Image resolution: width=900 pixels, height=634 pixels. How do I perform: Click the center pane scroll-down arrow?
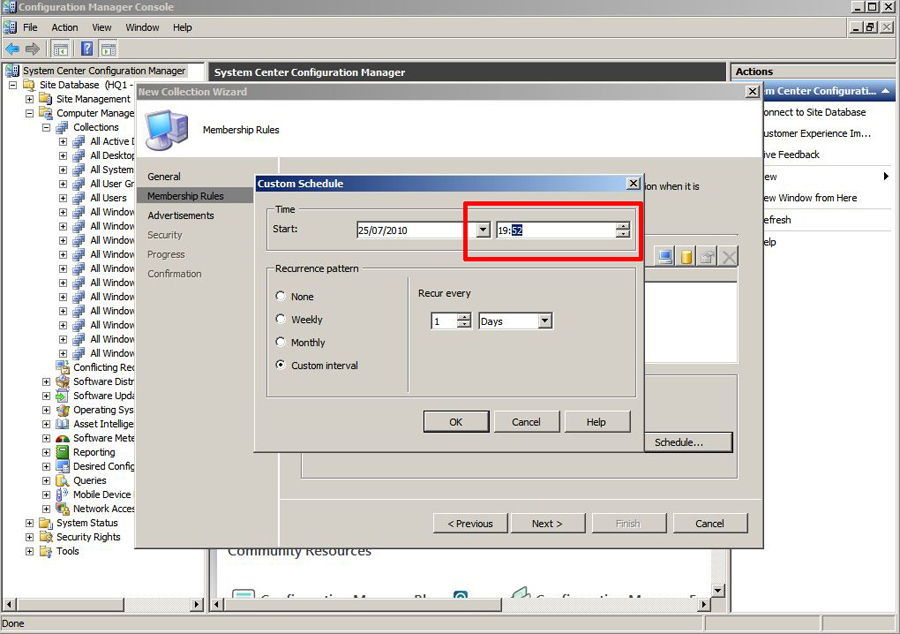(x=717, y=590)
